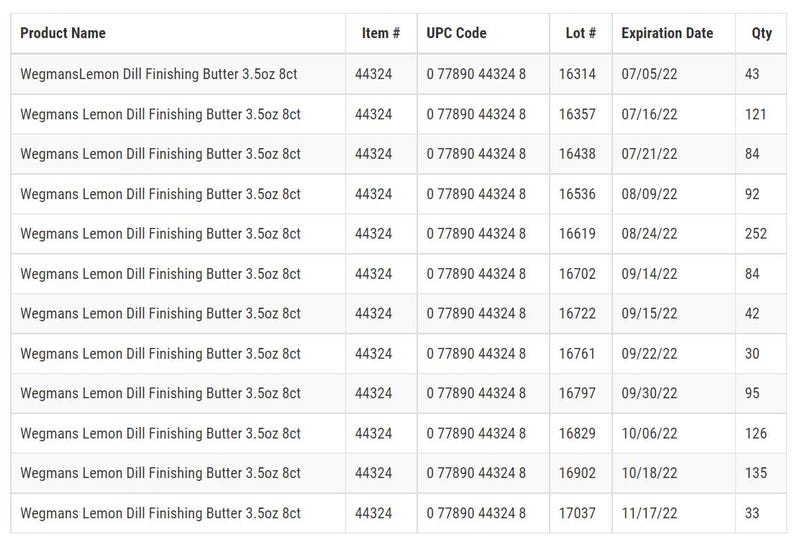Click the Item # column header
Screen dimensions: 800x542
[x=381, y=33]
